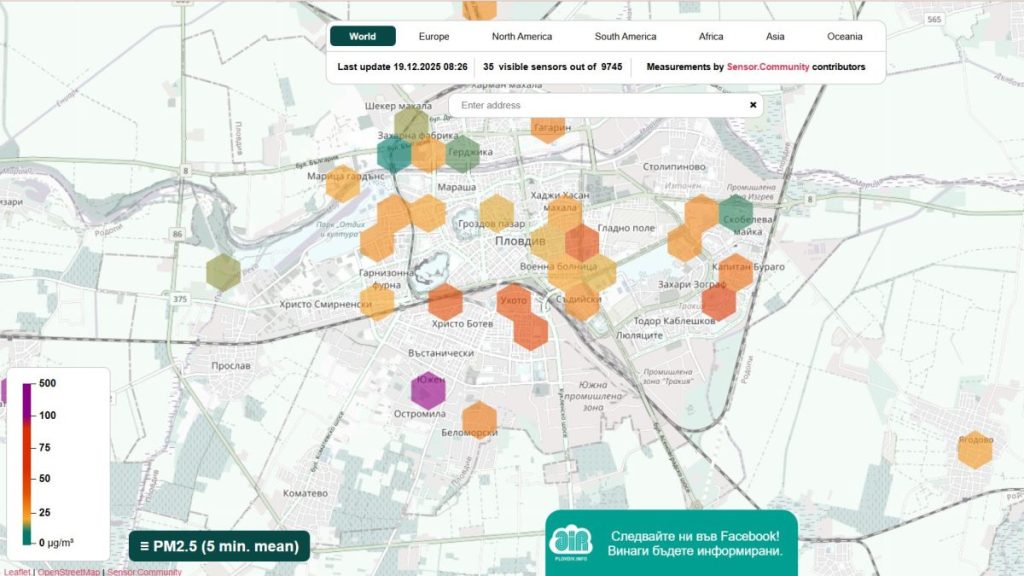Click the orange hexagon at Ягодово

(x=974, y=449)
